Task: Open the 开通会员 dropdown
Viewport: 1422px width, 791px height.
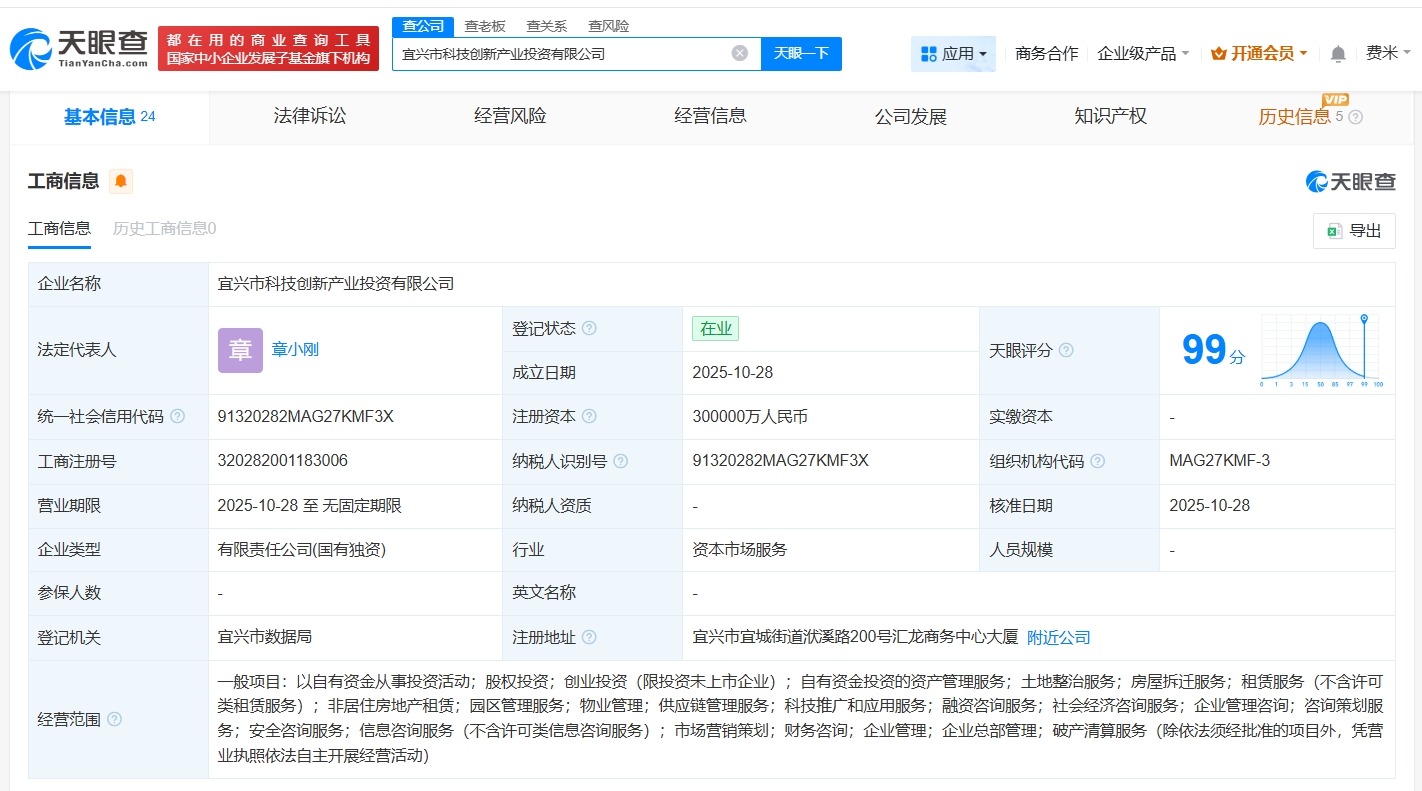Action: 1258,53
